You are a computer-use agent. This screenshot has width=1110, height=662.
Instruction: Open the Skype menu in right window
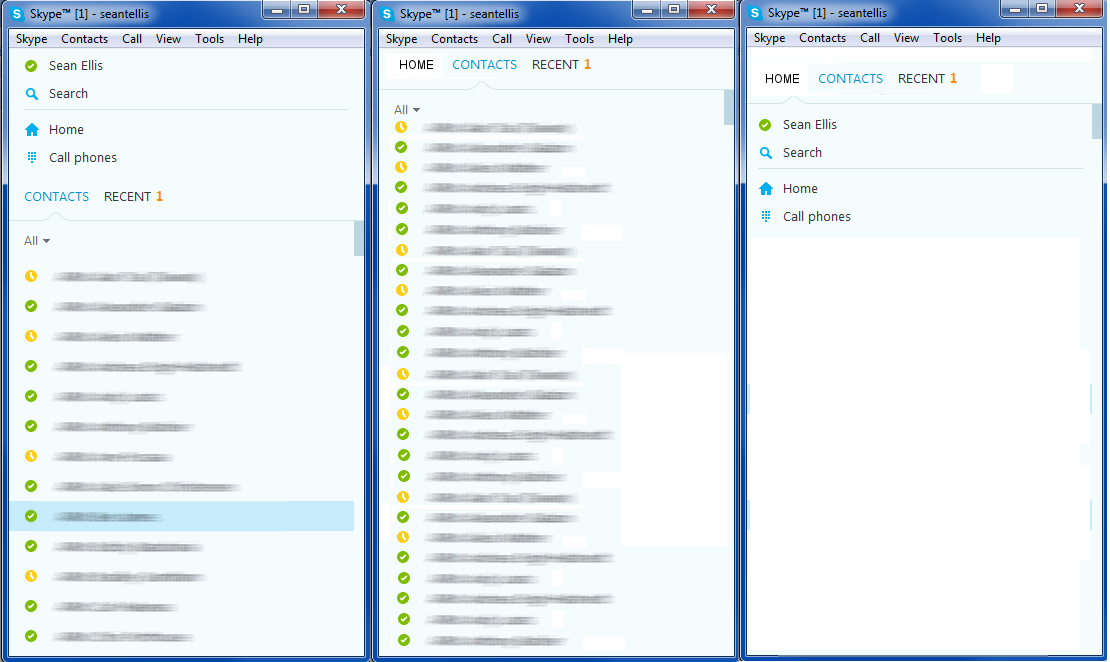click(x=769, y=38)
